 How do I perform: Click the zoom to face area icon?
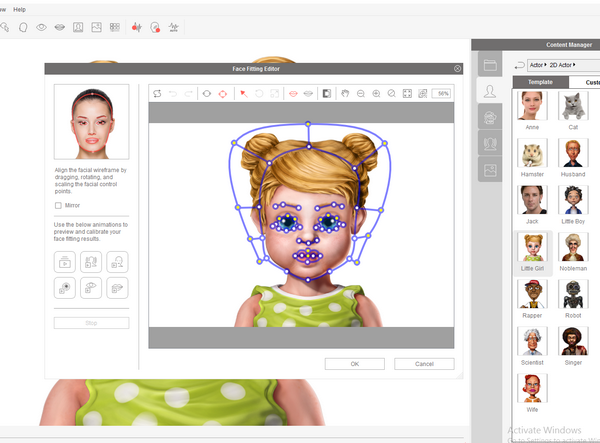point(422,93)
